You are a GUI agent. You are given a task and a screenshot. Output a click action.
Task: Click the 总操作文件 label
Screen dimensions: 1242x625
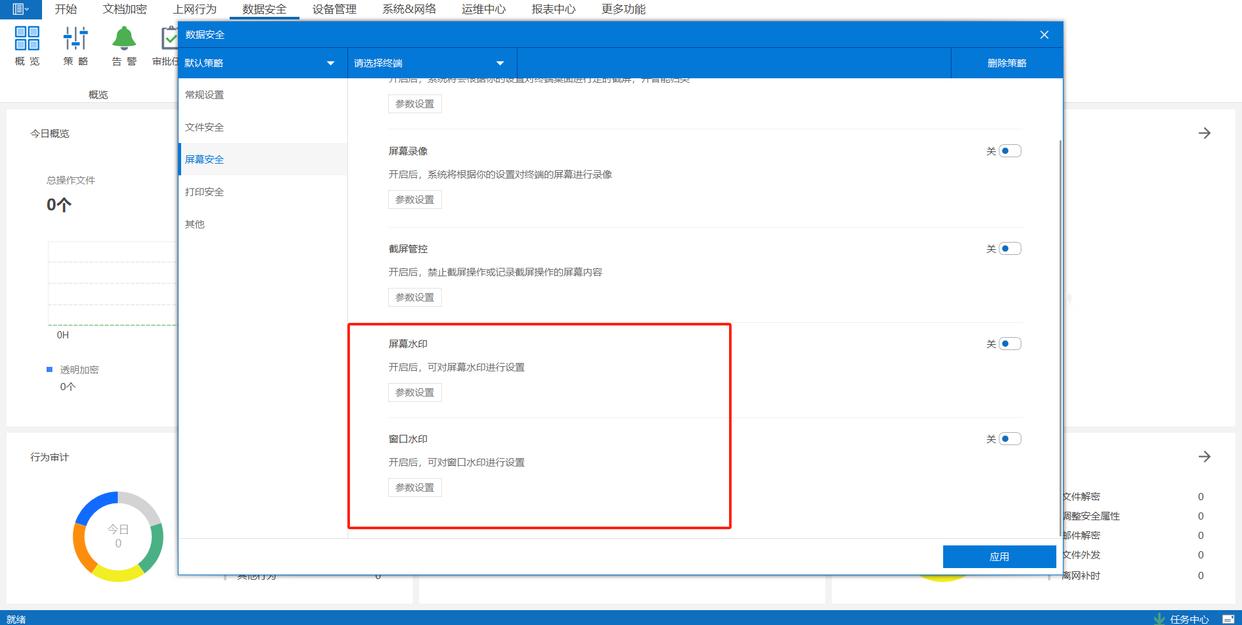(71, 181)
